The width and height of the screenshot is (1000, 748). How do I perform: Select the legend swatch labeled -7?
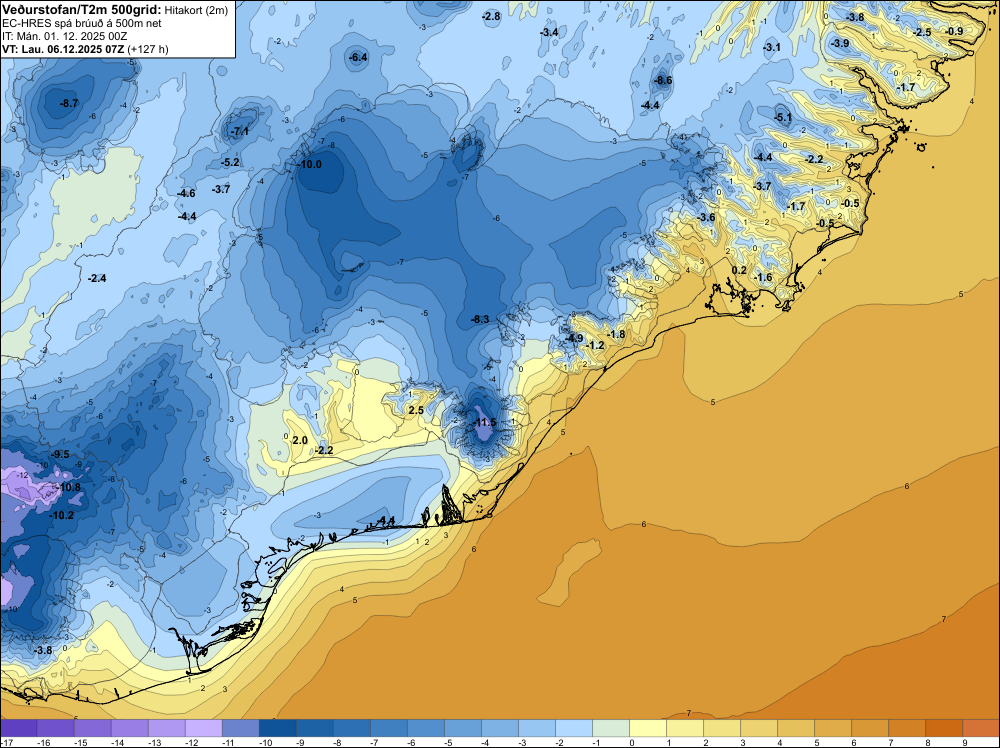point(389,728)
